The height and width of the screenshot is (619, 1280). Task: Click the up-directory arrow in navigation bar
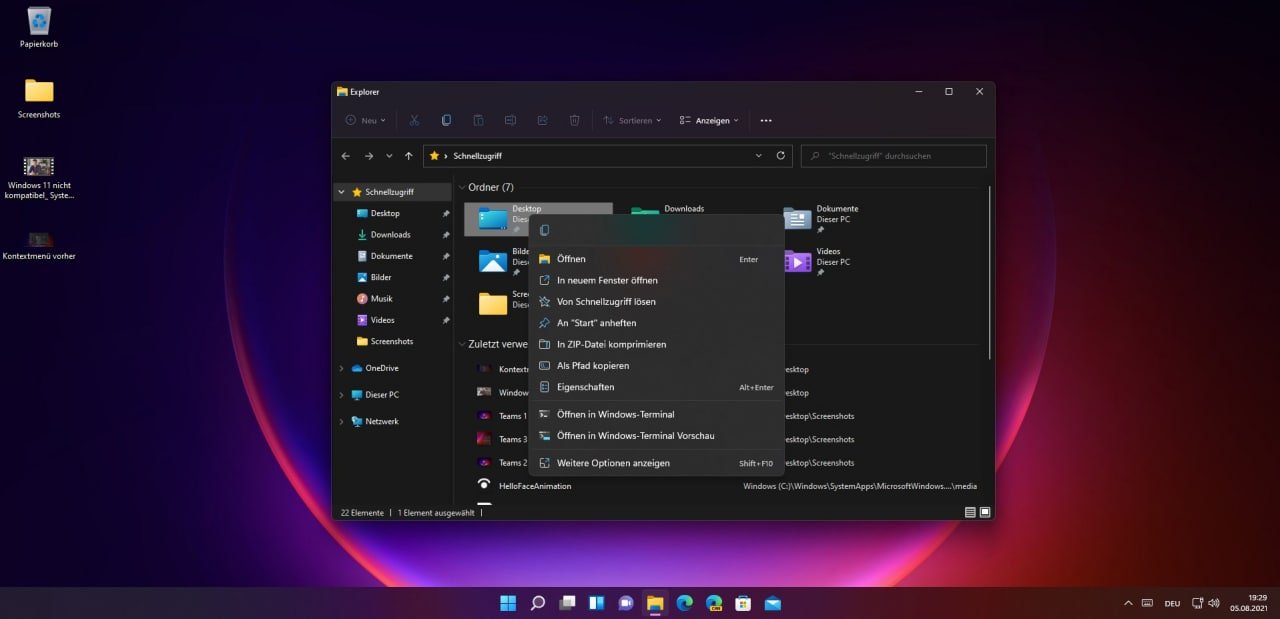coord(408,156)
